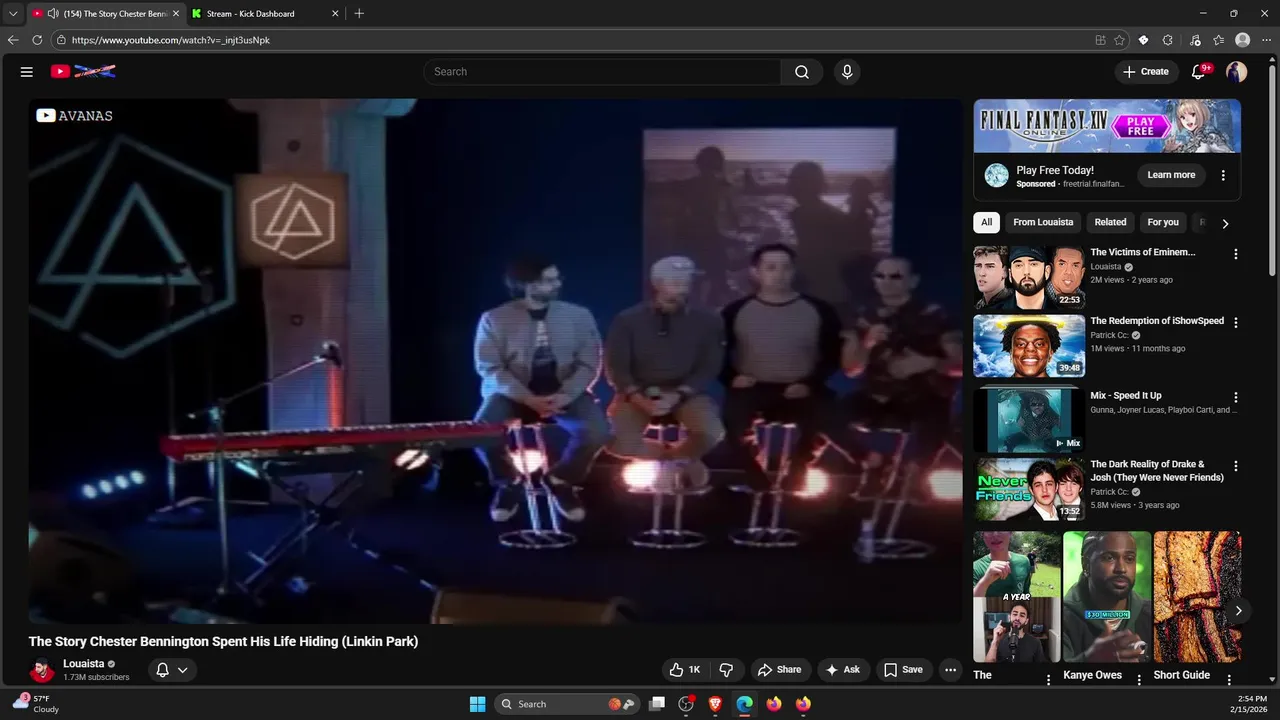
Task: Pause the video by clicking the player
Action: coord(495,360)
